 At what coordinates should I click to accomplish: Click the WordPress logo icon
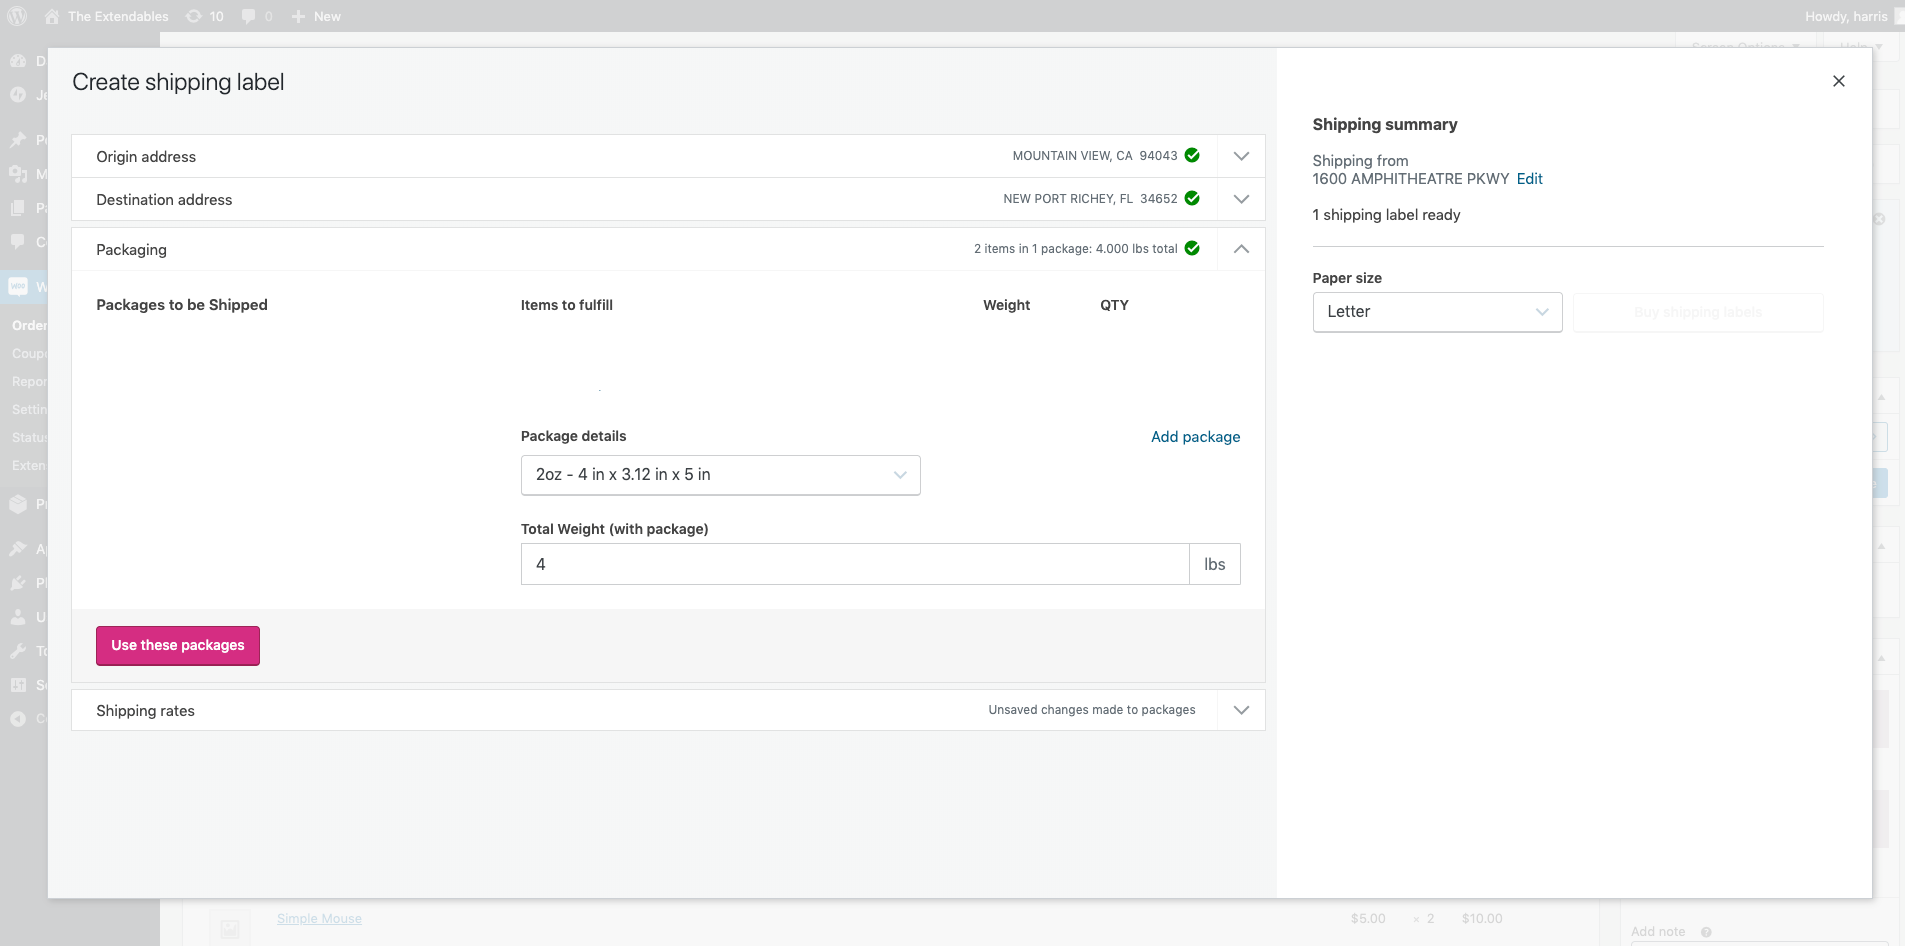click(x=17, y=16)
